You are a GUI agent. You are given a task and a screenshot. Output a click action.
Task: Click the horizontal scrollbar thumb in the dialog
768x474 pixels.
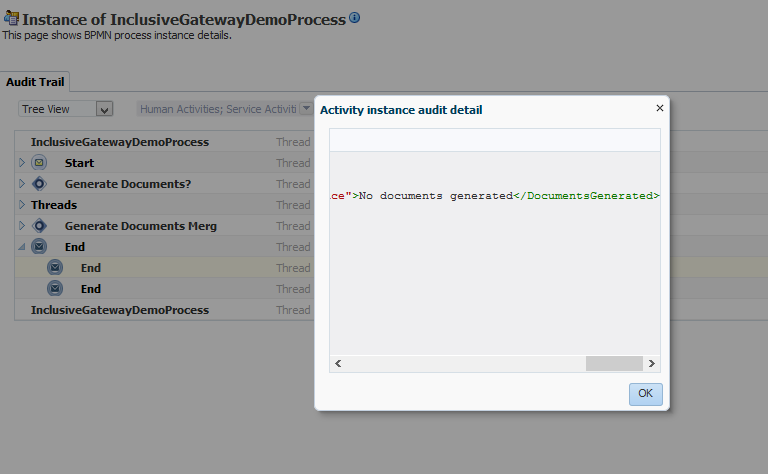coord(613,364)
